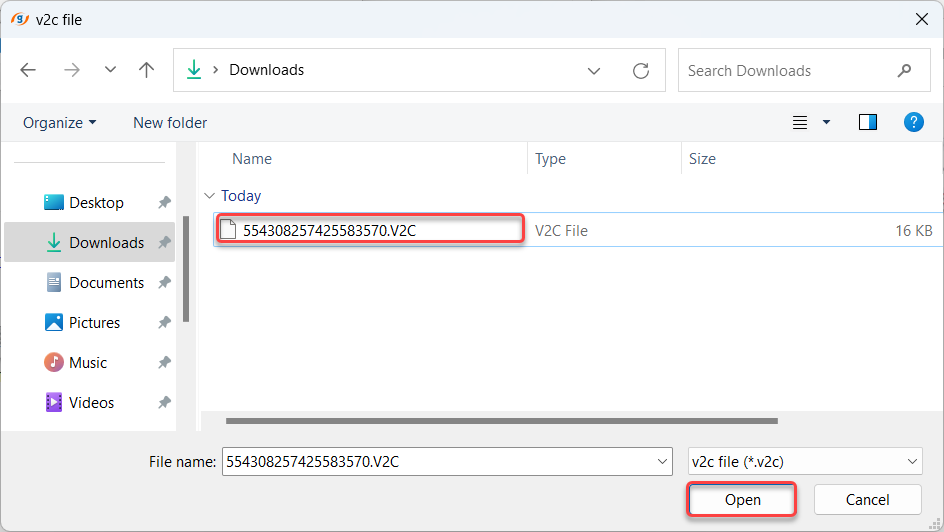Unpin Desktop using its pin icon

[164, 203]
